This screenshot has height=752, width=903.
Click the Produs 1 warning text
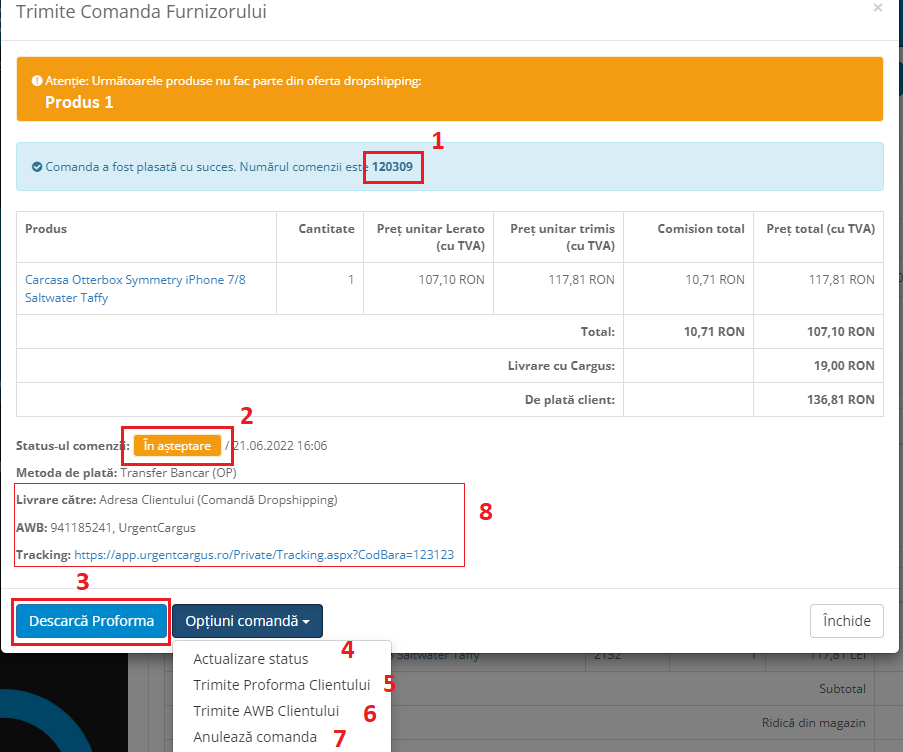[x=79, y=102]
